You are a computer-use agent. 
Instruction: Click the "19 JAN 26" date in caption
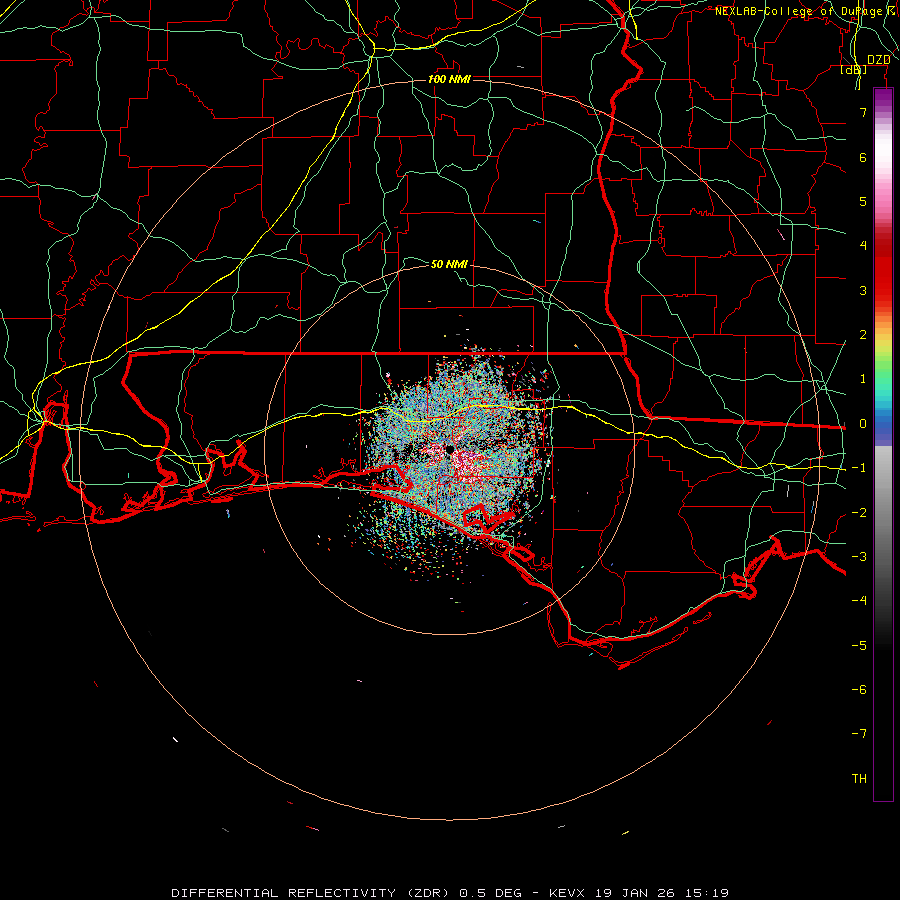click(635, 893)
